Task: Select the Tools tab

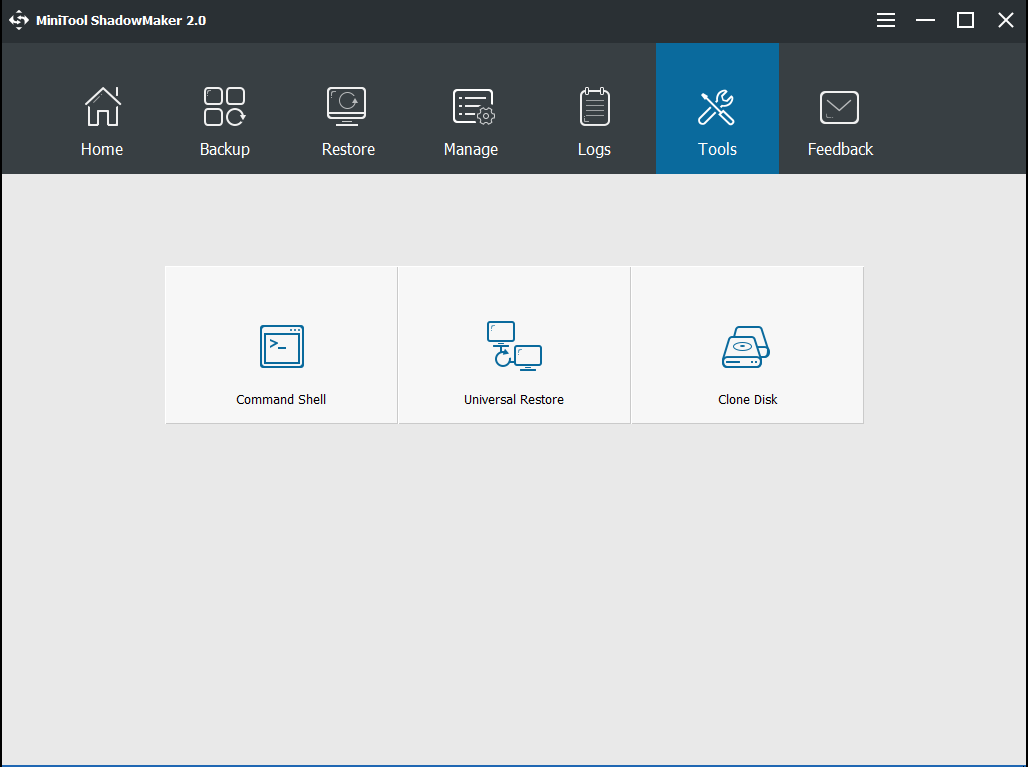Action: [717, 109]
